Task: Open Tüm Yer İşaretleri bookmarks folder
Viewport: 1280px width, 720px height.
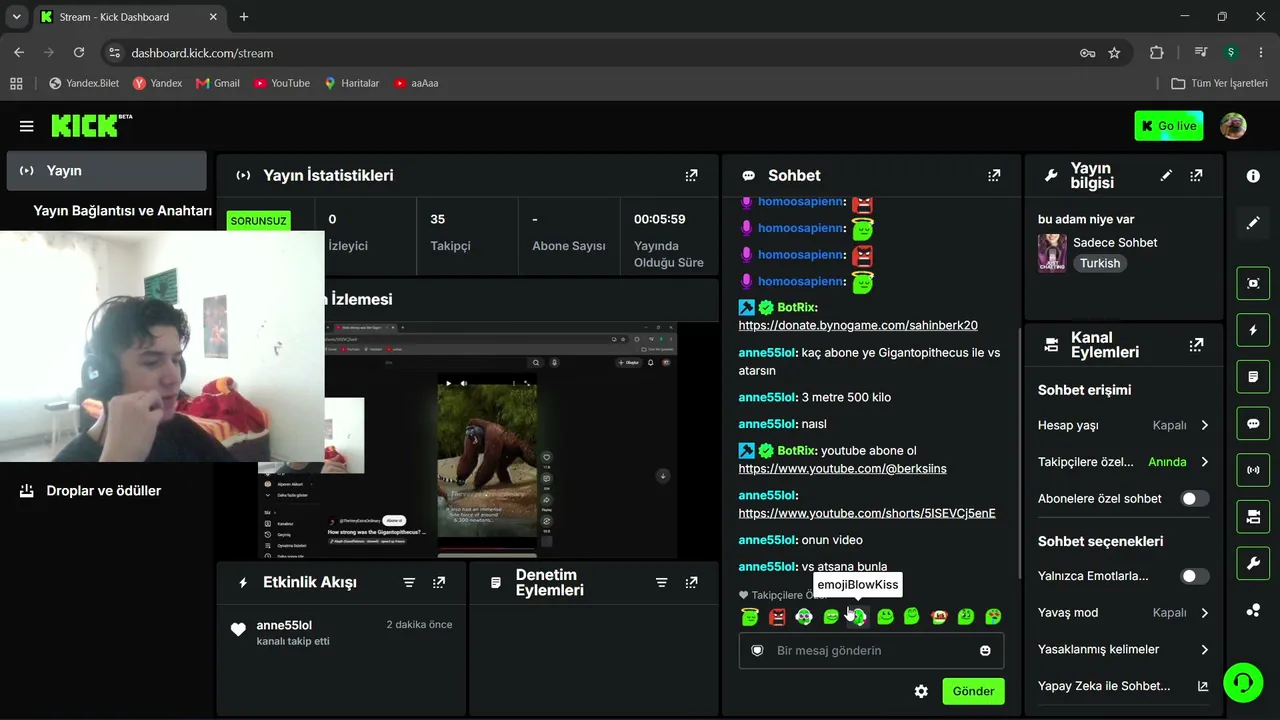Action: click(1220, 83)
